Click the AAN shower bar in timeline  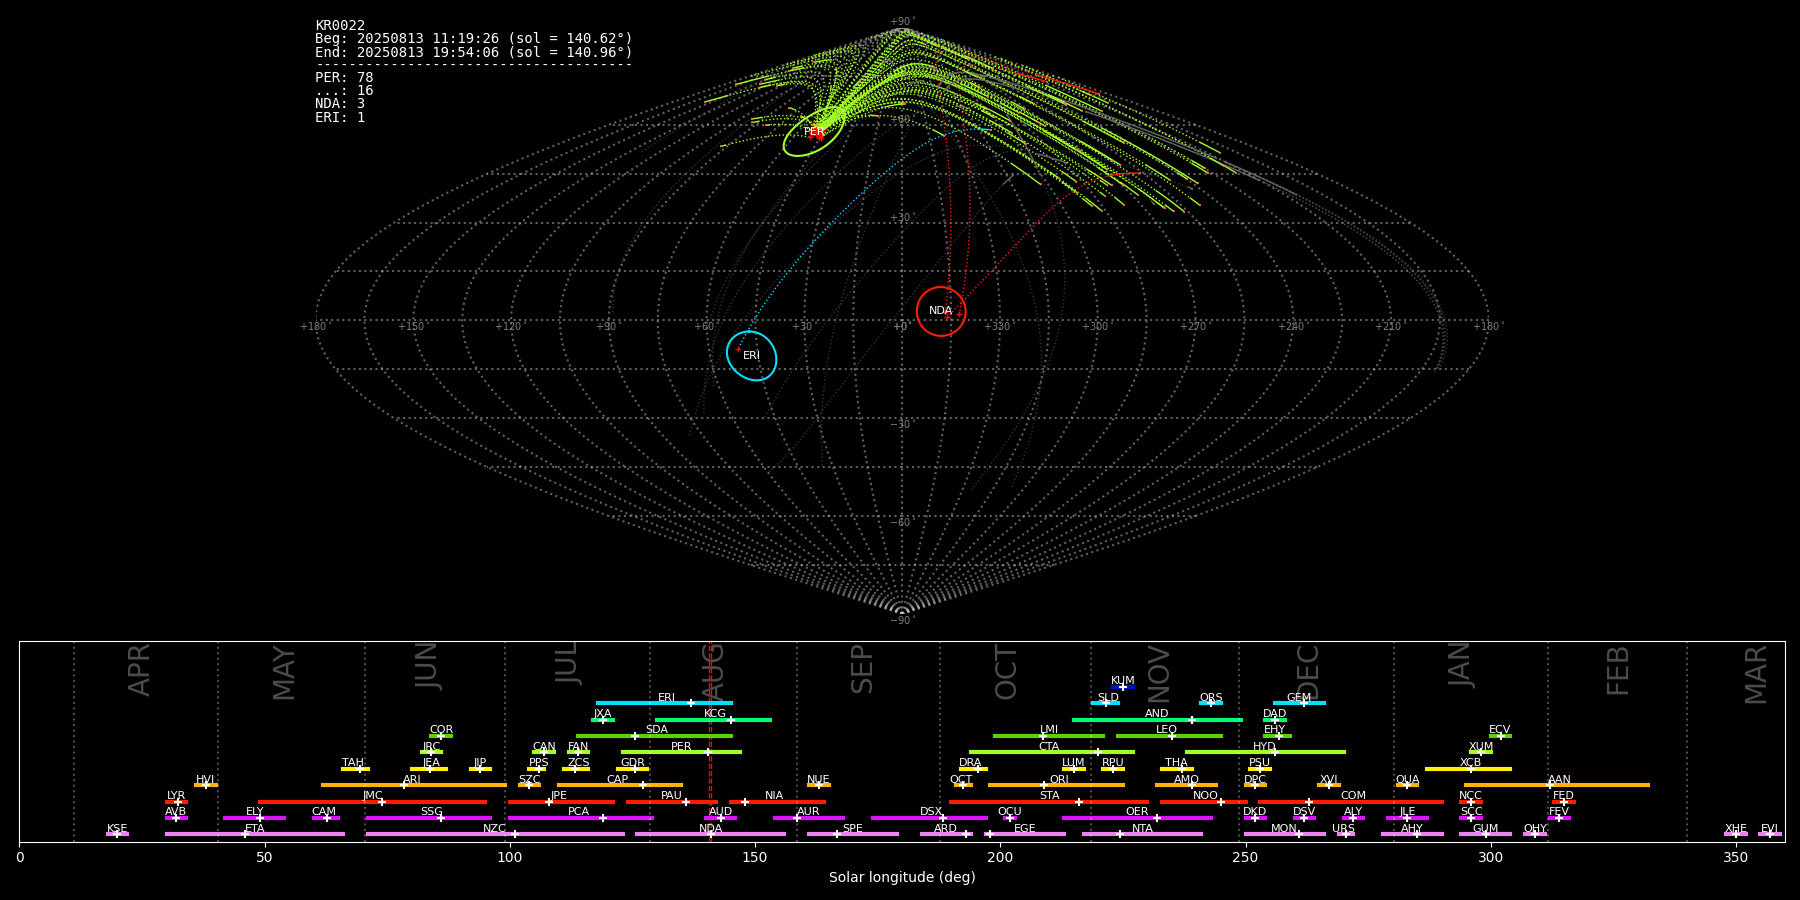(1557, 785)
